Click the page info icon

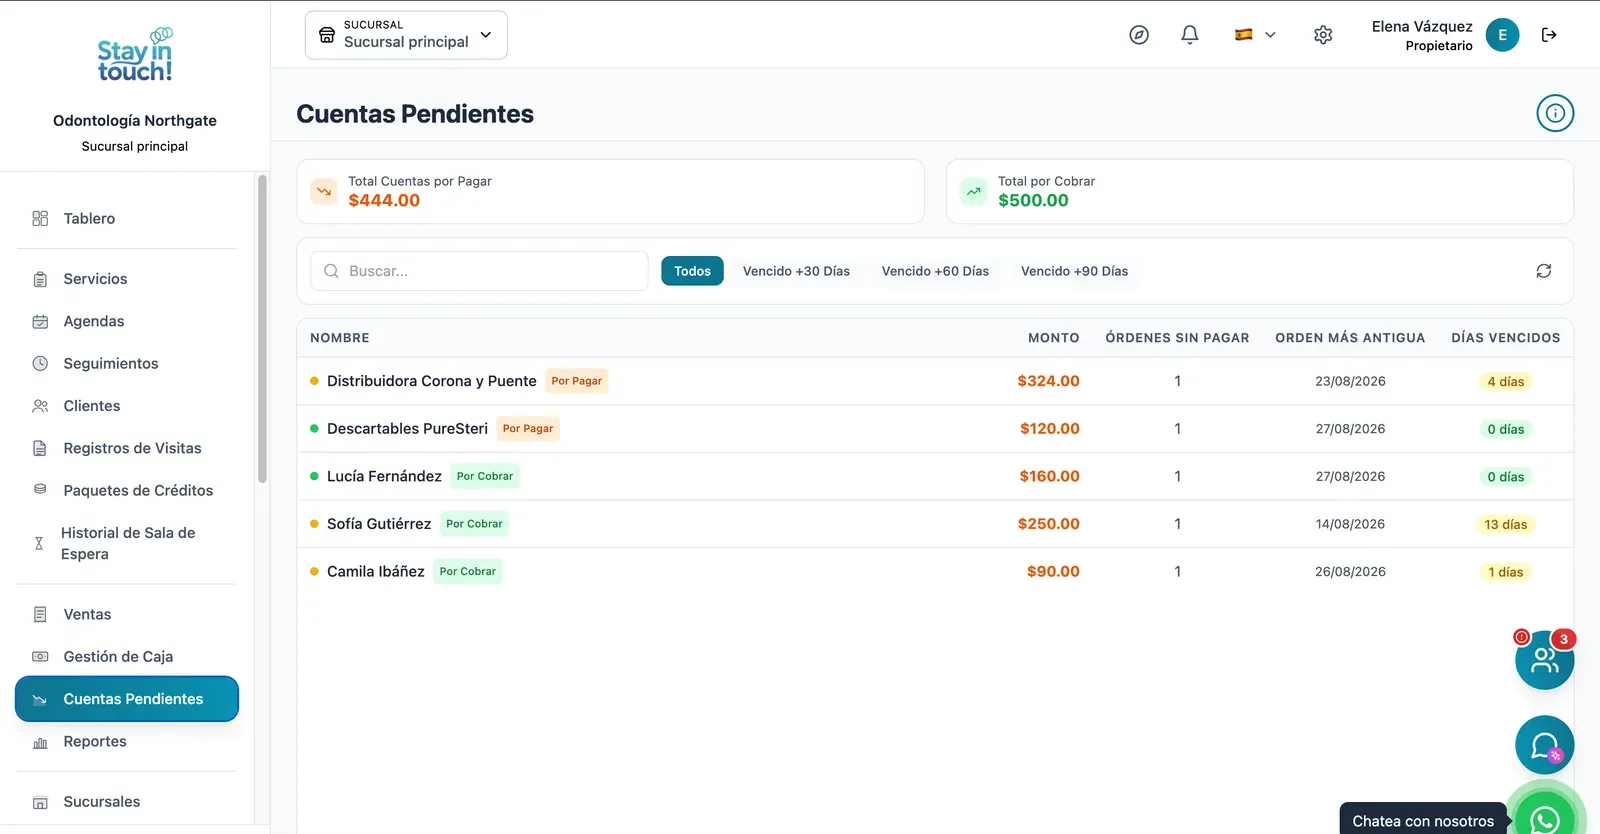(1555, 113)
